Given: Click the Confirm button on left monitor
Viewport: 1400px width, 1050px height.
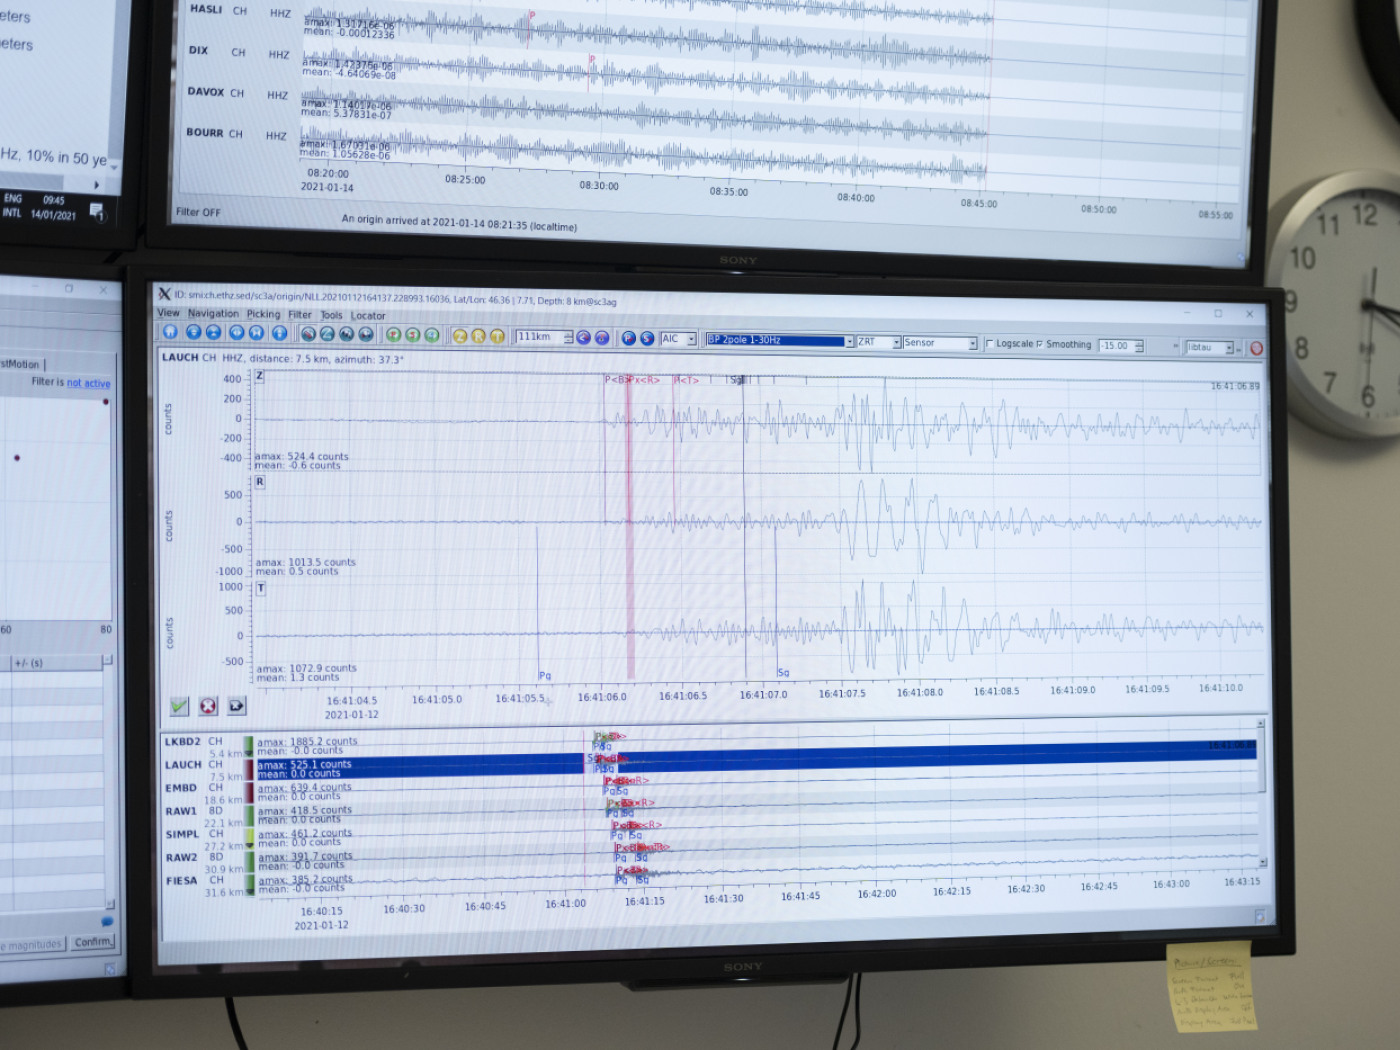Looking at the screenshot, I should click(x=93, y=942).
